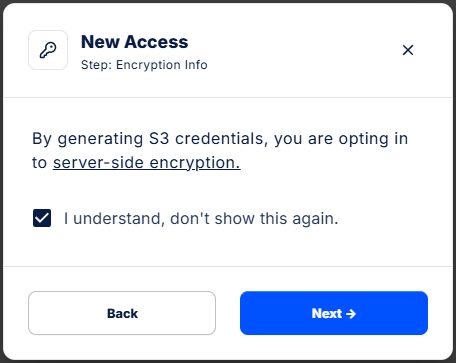The width and height of the screenshot is (456, 363).
Task: Click the phrase 'don't show this again'
Action: [254, 219]
